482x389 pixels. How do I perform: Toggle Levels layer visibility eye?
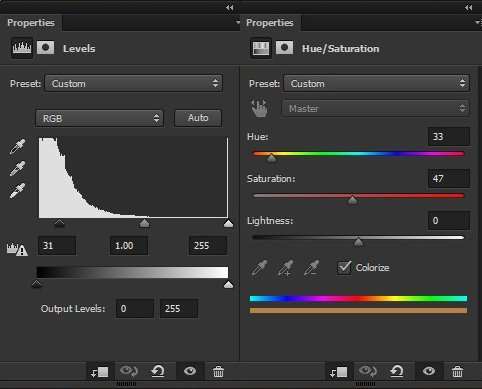click(190, 371)
